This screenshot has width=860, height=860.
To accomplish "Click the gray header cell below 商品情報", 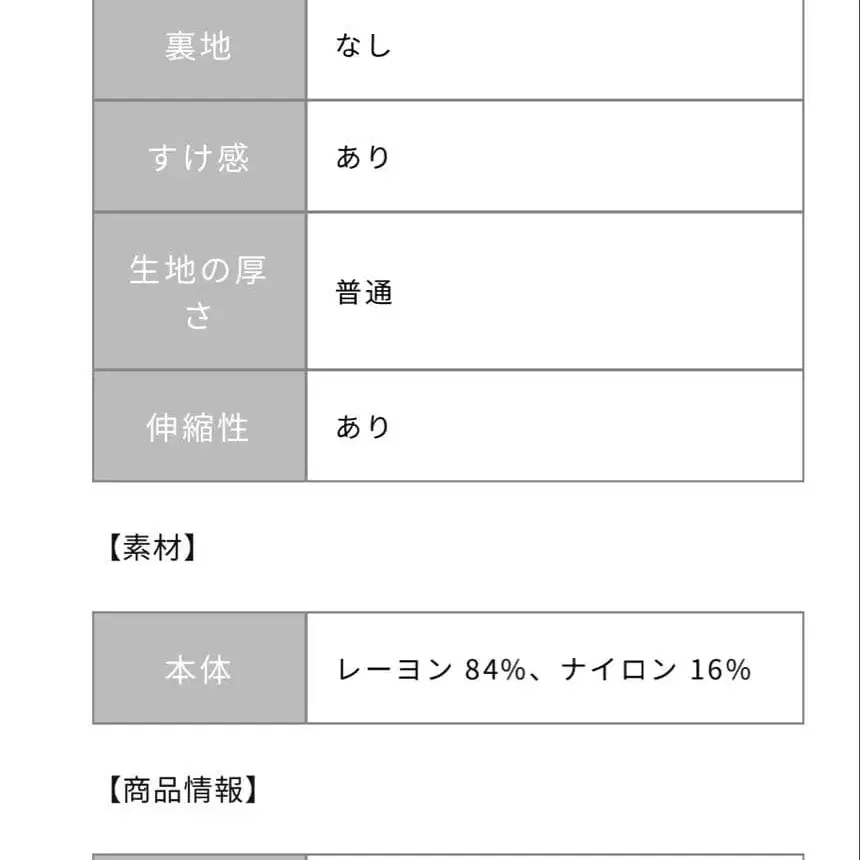I will 198,856.
